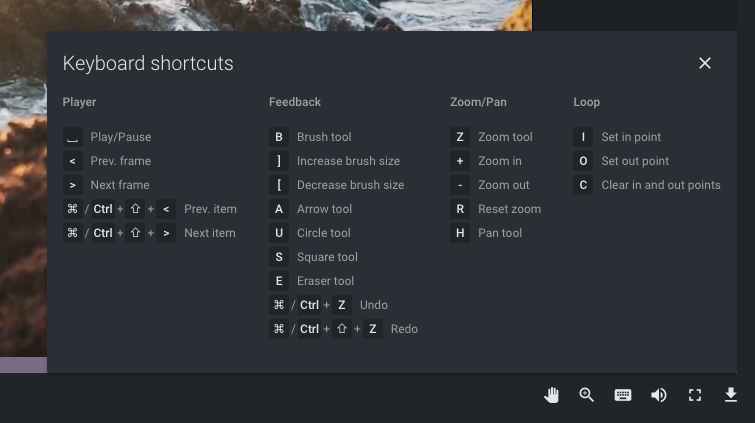Click the C key for Clear points
This screenshot has width=755, height=423.
tap(583, 185)
